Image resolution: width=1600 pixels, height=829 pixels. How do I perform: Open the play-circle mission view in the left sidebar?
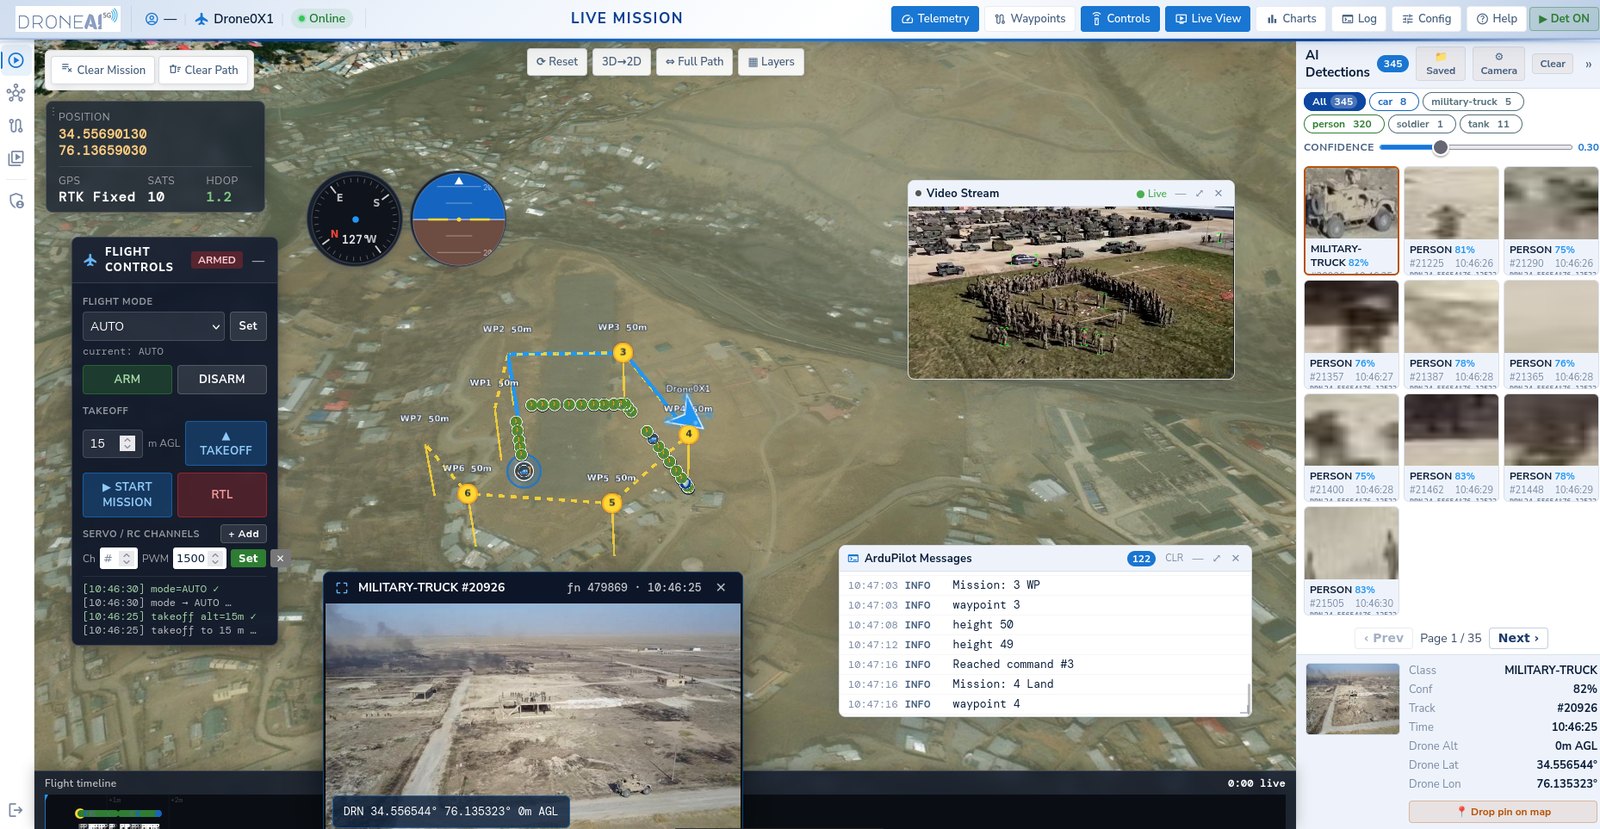pyautogui.click(x=16, y=60)
